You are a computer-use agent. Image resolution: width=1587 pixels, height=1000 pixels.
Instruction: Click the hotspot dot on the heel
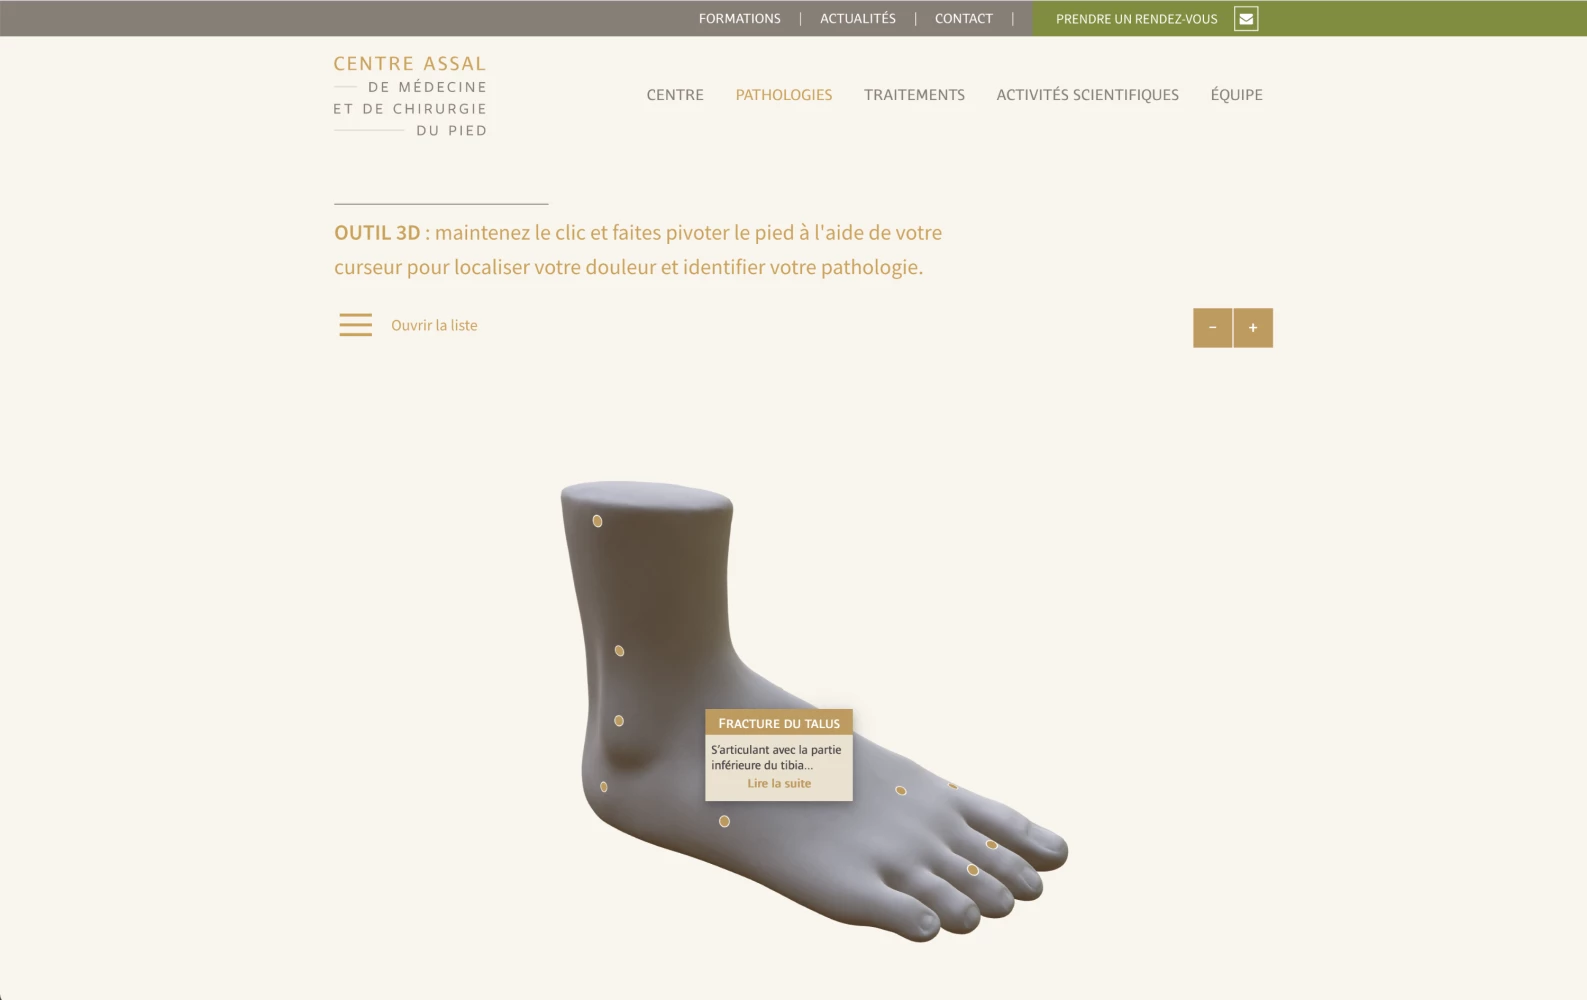coord(603,787)
